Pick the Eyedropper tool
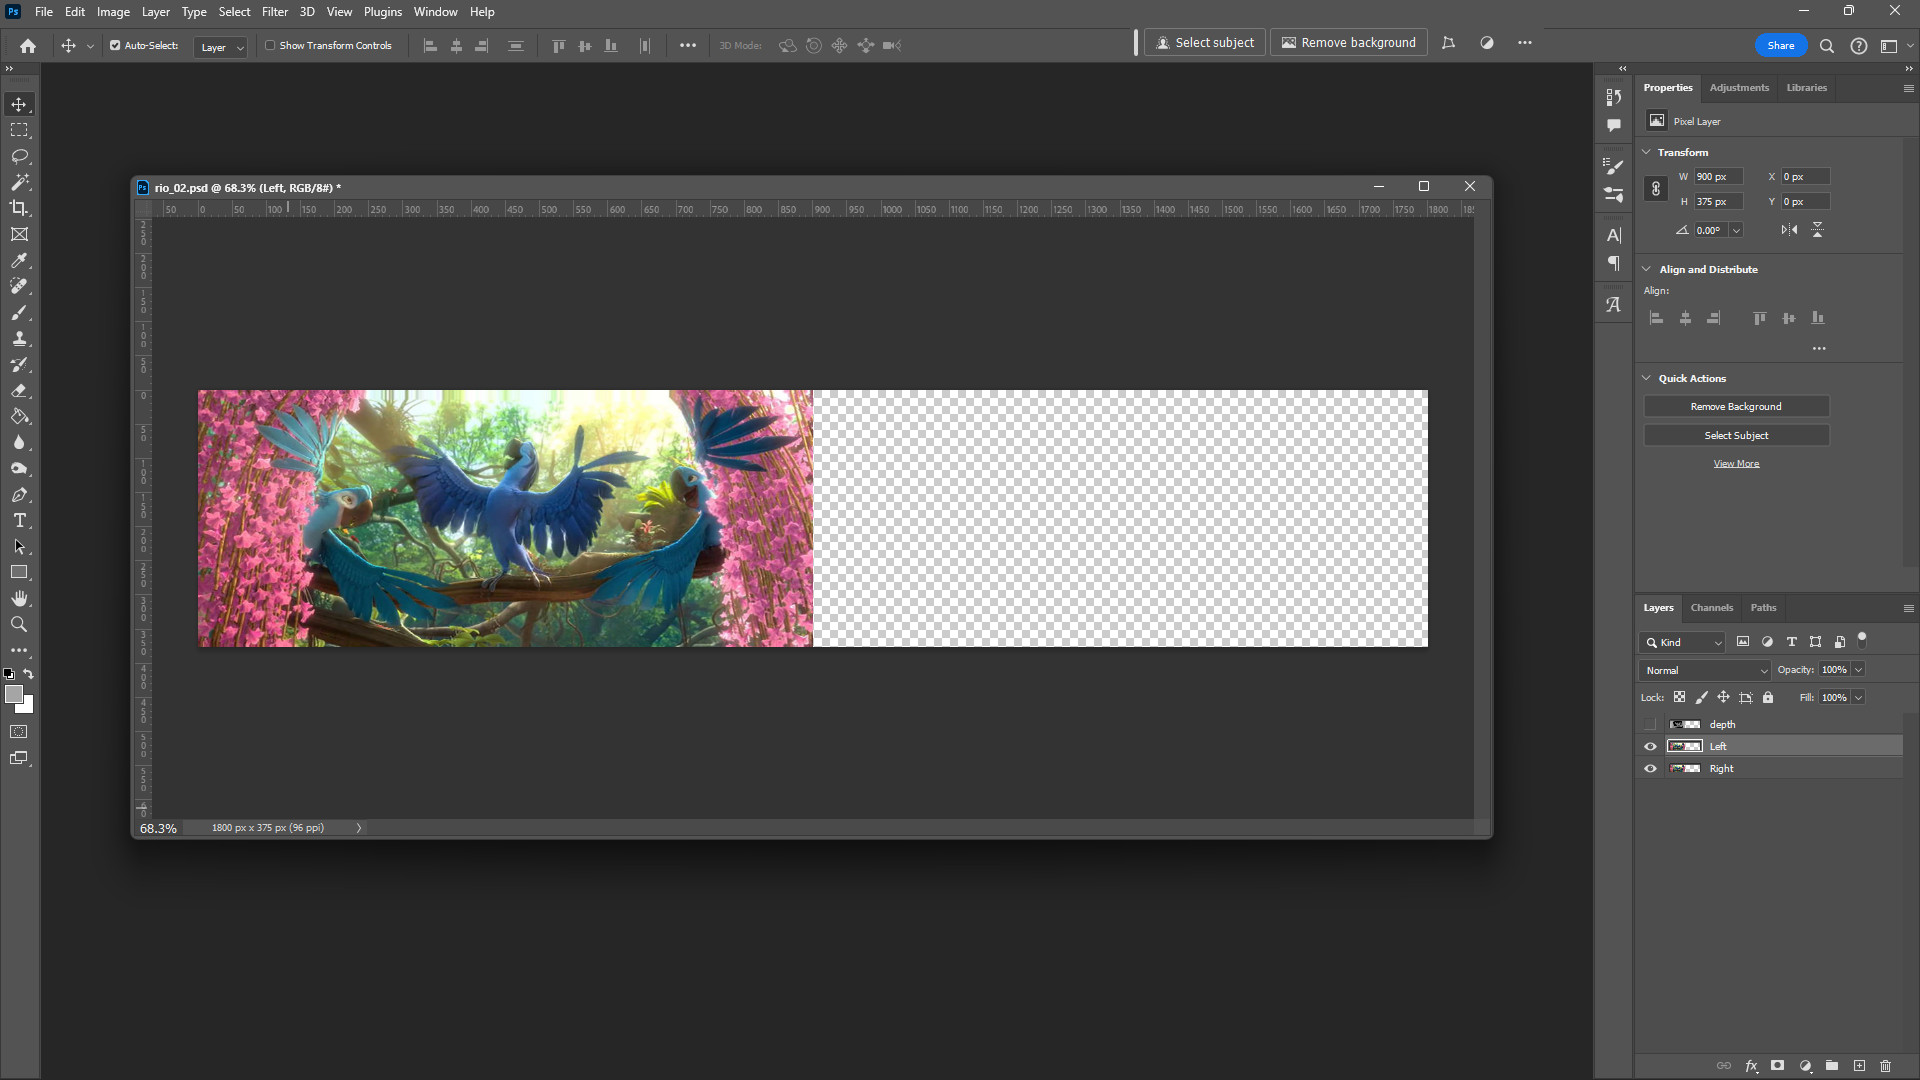The width and height of the screenshot is (1920, 1080). (19, 260)
